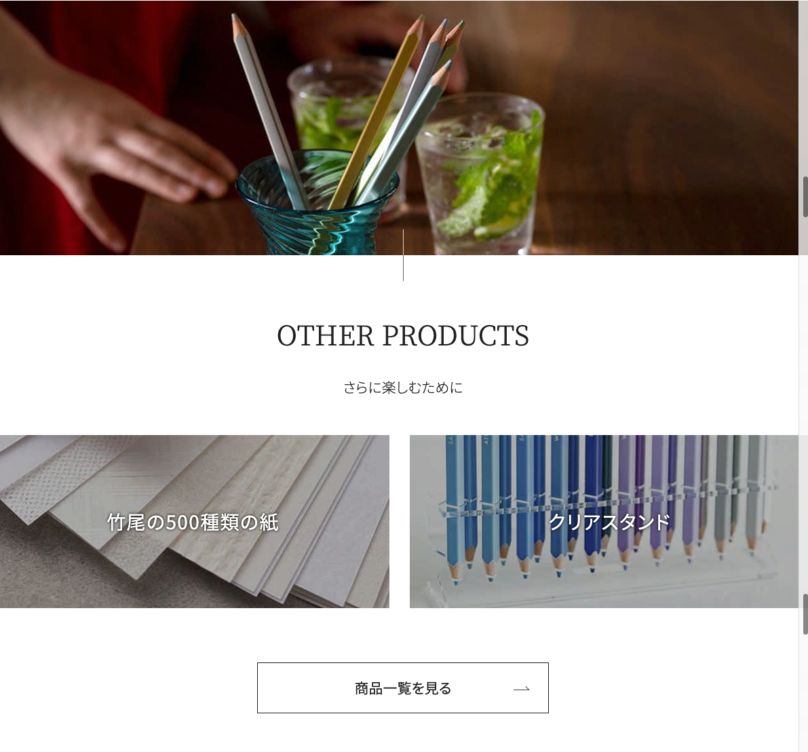
Task: Click the vertical divider line above OTHER PRODUCTS
Action: tap(403, 255)
